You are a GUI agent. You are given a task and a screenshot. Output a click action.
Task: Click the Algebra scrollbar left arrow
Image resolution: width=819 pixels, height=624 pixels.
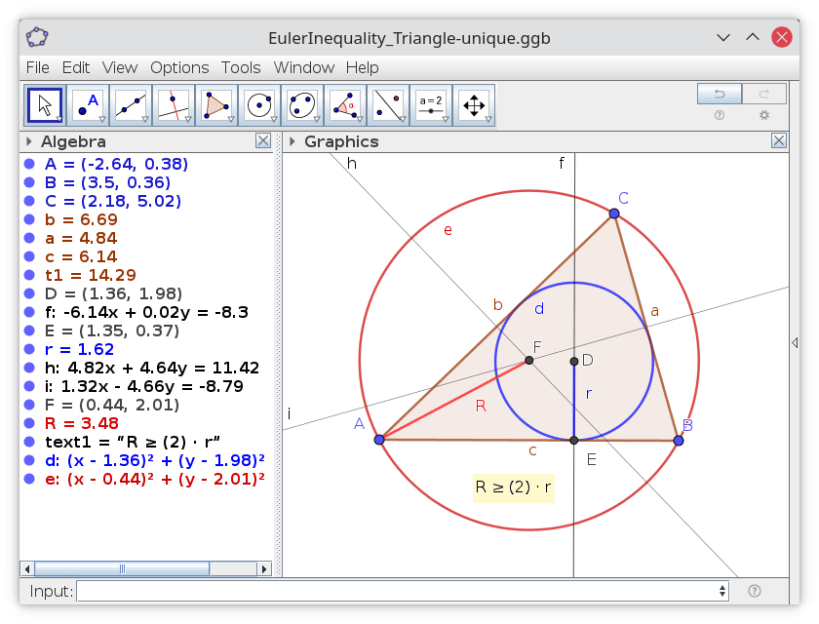(27, 568)
